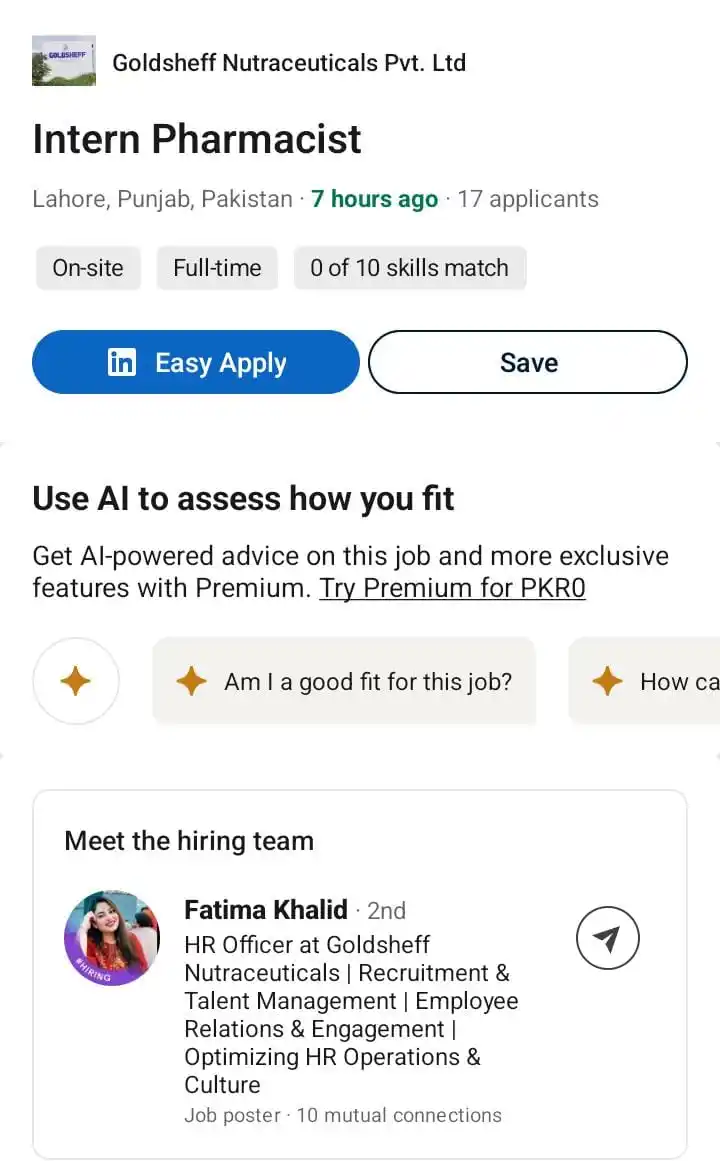Send message via the paper plane icon
The image size is (720, 1161).
point(607,938)
